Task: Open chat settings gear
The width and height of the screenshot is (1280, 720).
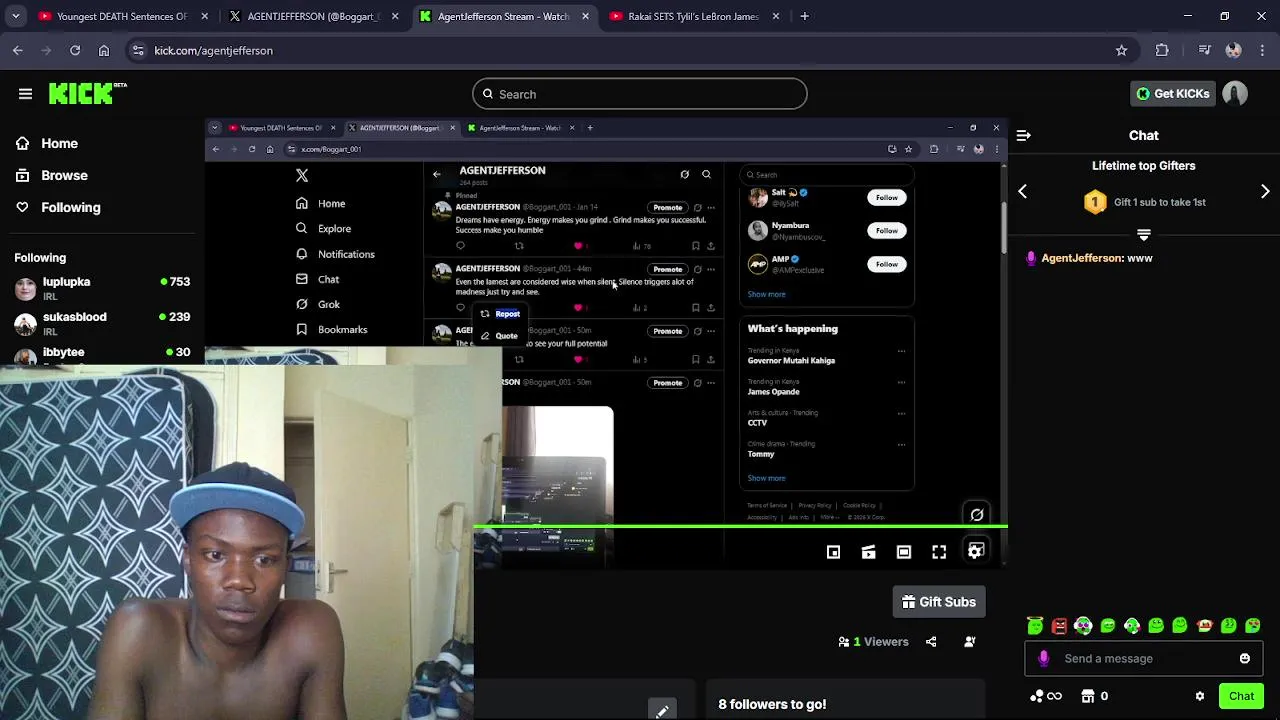Action: point(1200,696)
